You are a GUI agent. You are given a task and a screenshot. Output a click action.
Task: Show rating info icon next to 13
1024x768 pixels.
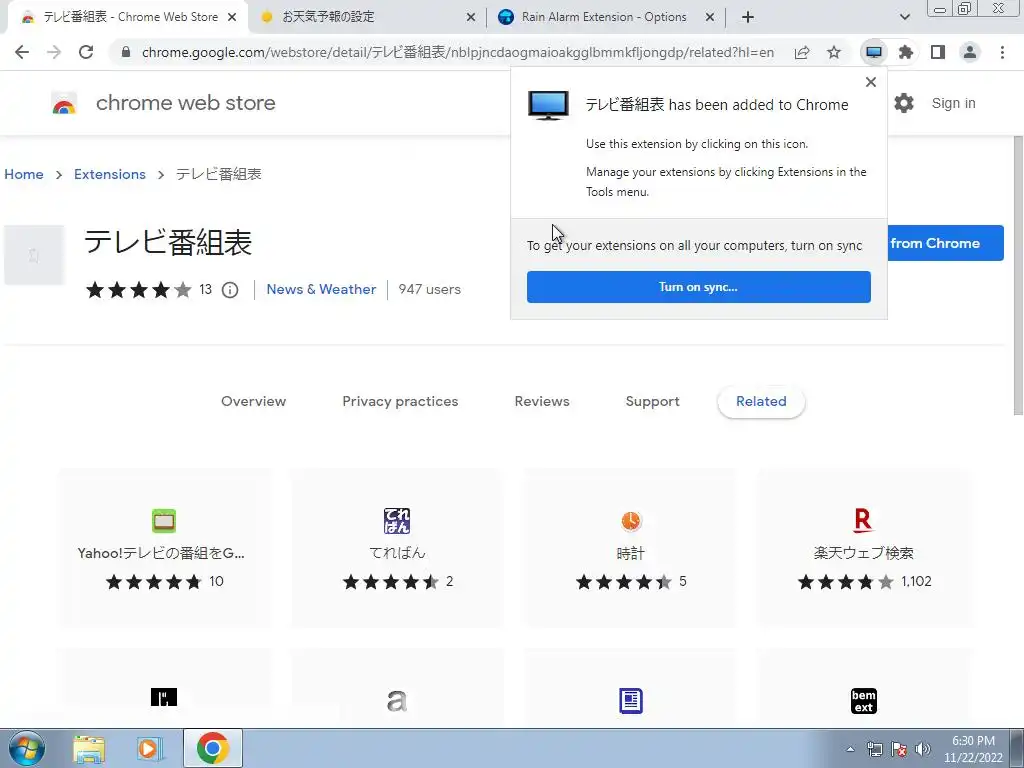coord(230,289)
